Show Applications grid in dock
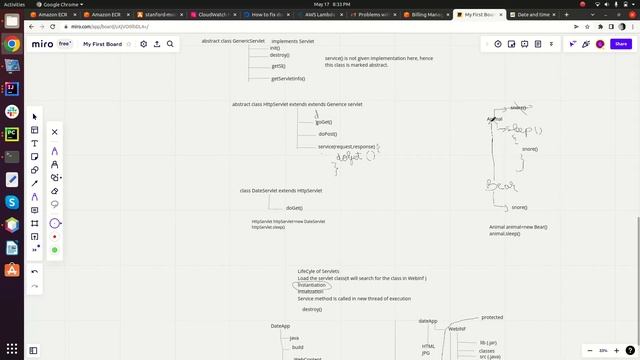This screenshot has width=640, height=360. pos(12,349)
